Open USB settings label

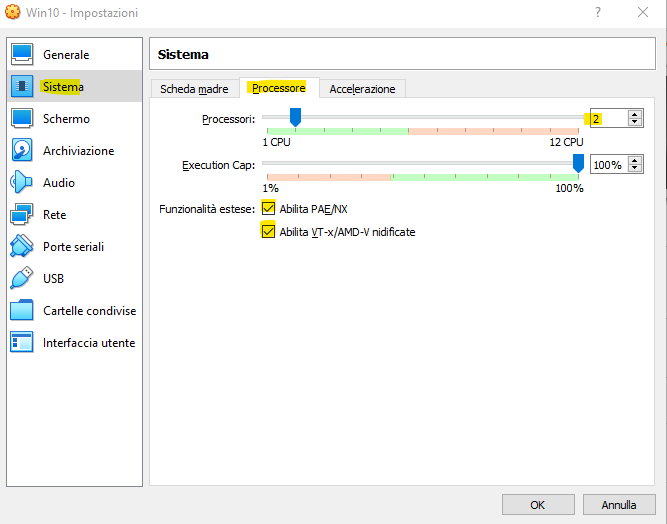pos(53,279)
